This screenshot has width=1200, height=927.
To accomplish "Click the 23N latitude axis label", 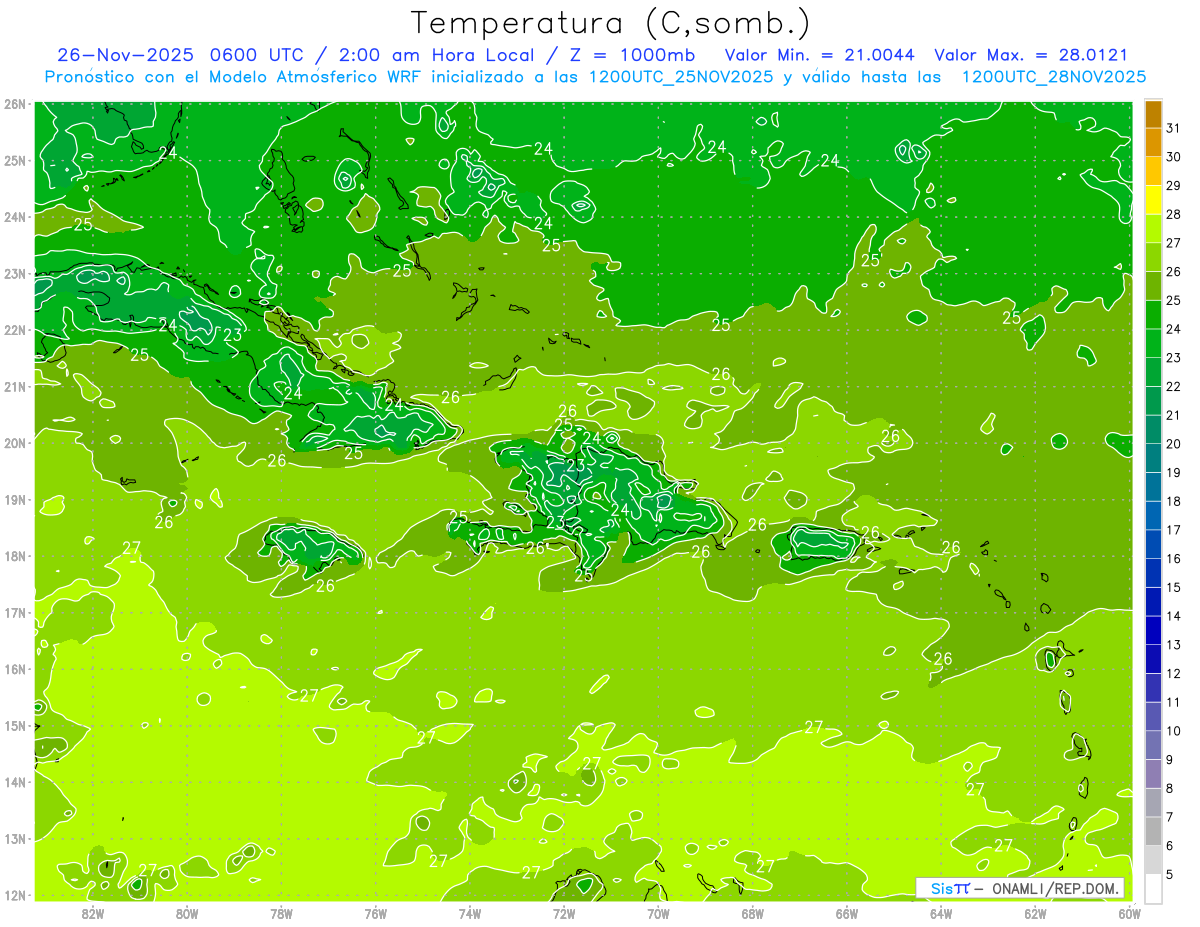I will click(x=16, y=273).
